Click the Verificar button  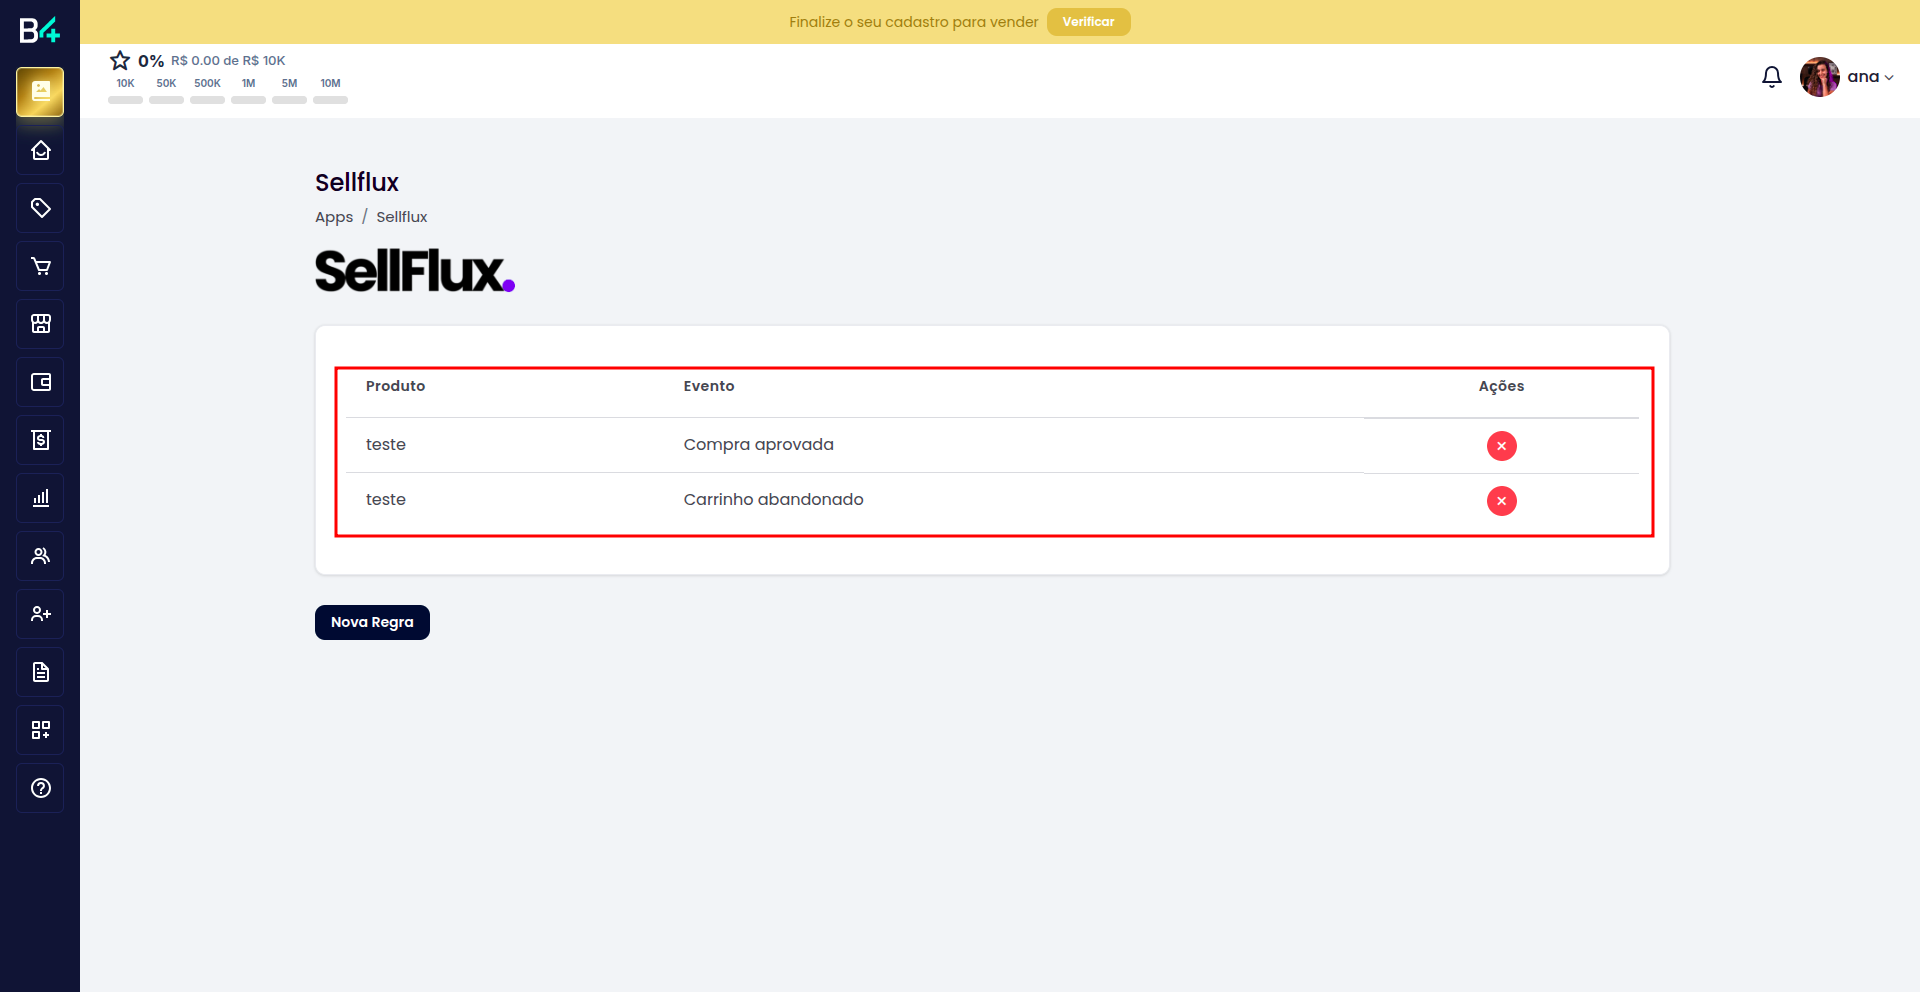pyautogui.click(x=1088, y=22)
